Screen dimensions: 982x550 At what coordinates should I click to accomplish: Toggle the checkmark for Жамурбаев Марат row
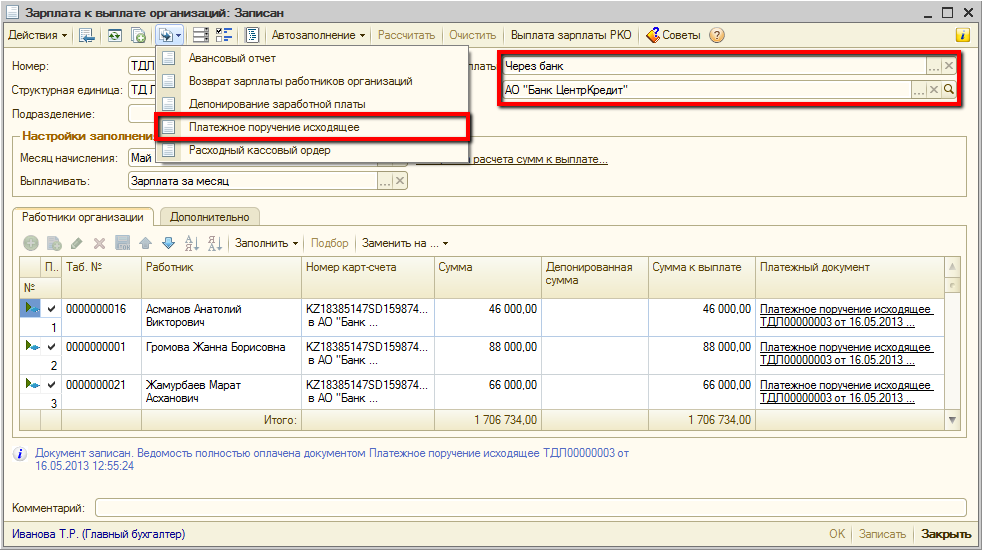[x=51, y=385]
